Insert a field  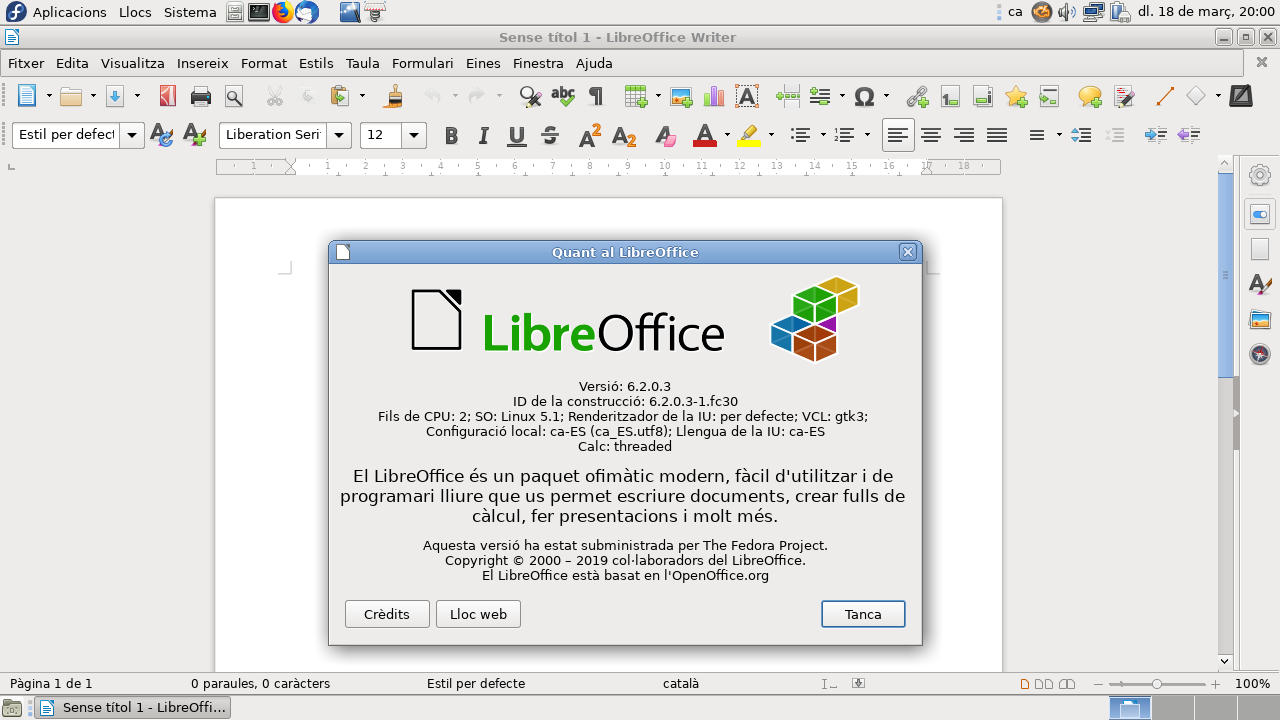coord(820,97)
